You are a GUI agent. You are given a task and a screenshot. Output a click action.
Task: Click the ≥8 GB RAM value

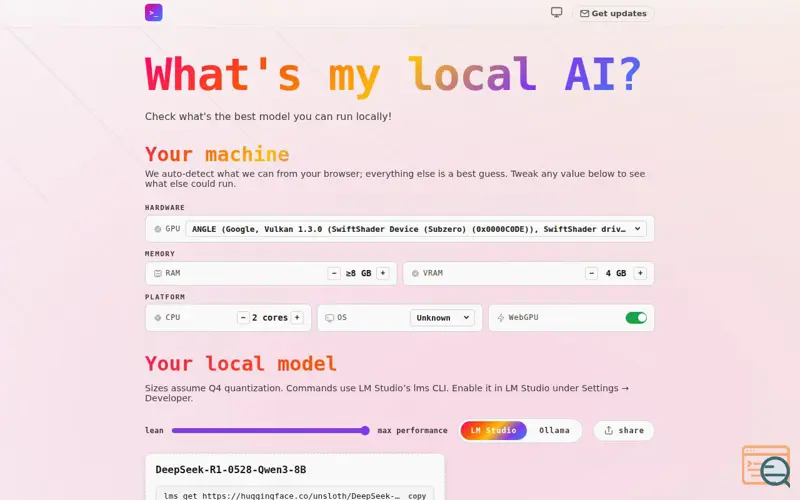pos(358,273)
